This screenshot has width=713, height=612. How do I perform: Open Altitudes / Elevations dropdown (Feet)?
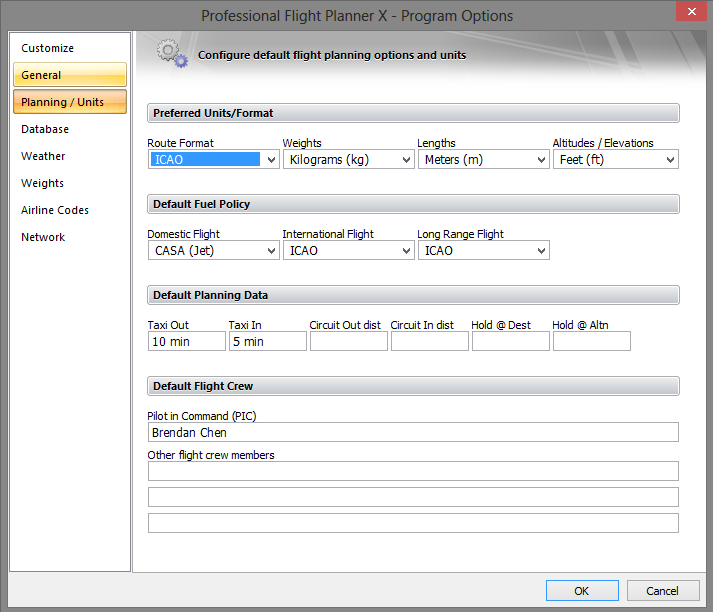616,159
